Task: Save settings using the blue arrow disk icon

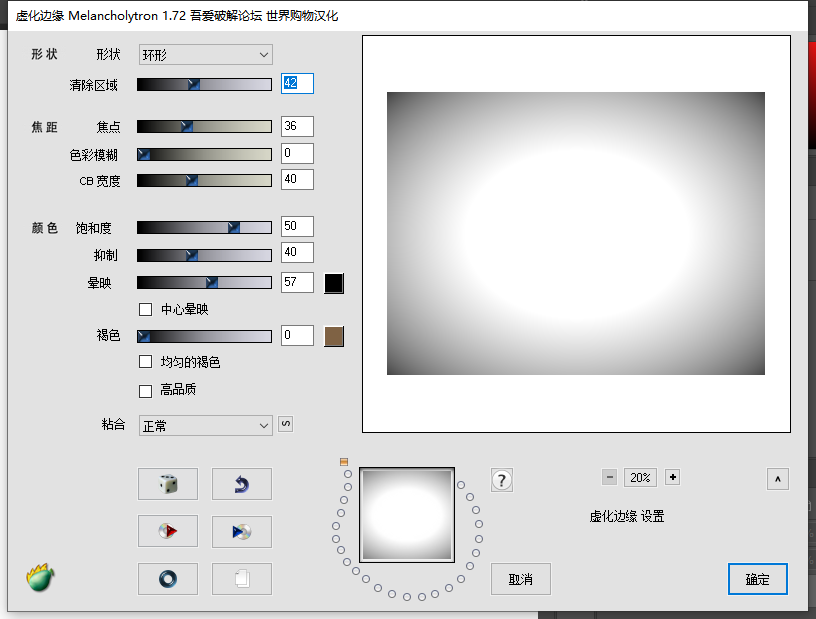Action: pyautogui.click(x=240, y=531)
